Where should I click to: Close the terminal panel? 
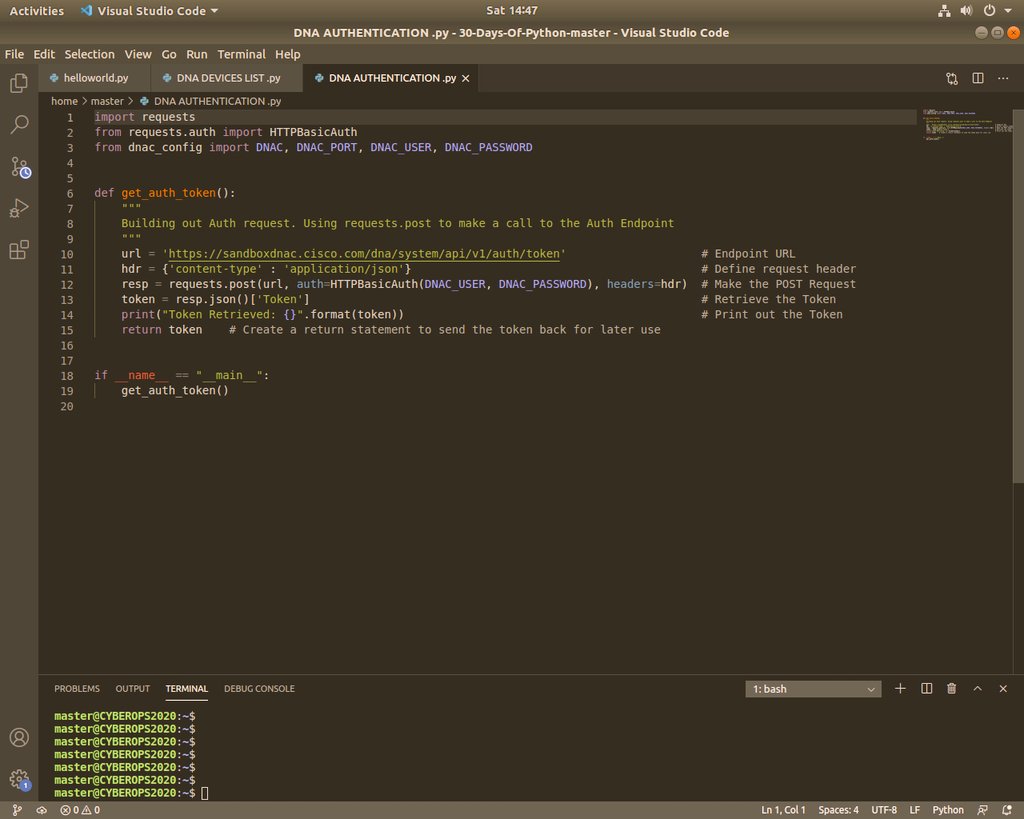[x=1003, y=688]
